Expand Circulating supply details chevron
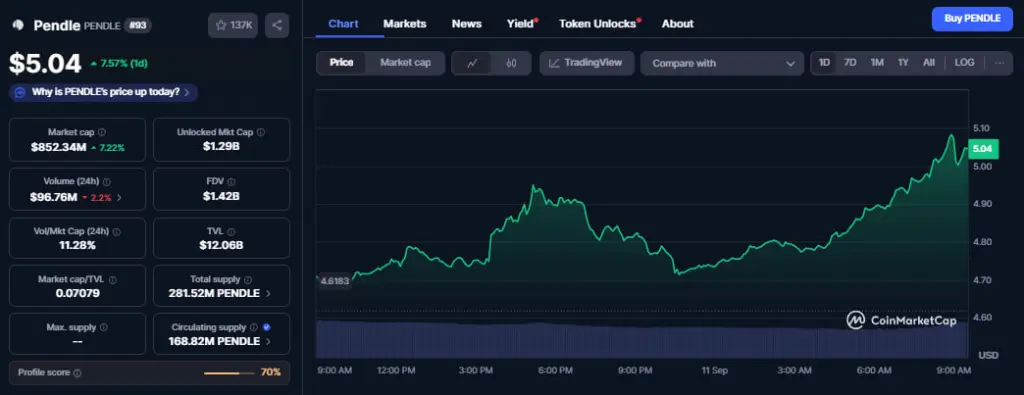1024x395 pixels. click(x=268, y=341)
